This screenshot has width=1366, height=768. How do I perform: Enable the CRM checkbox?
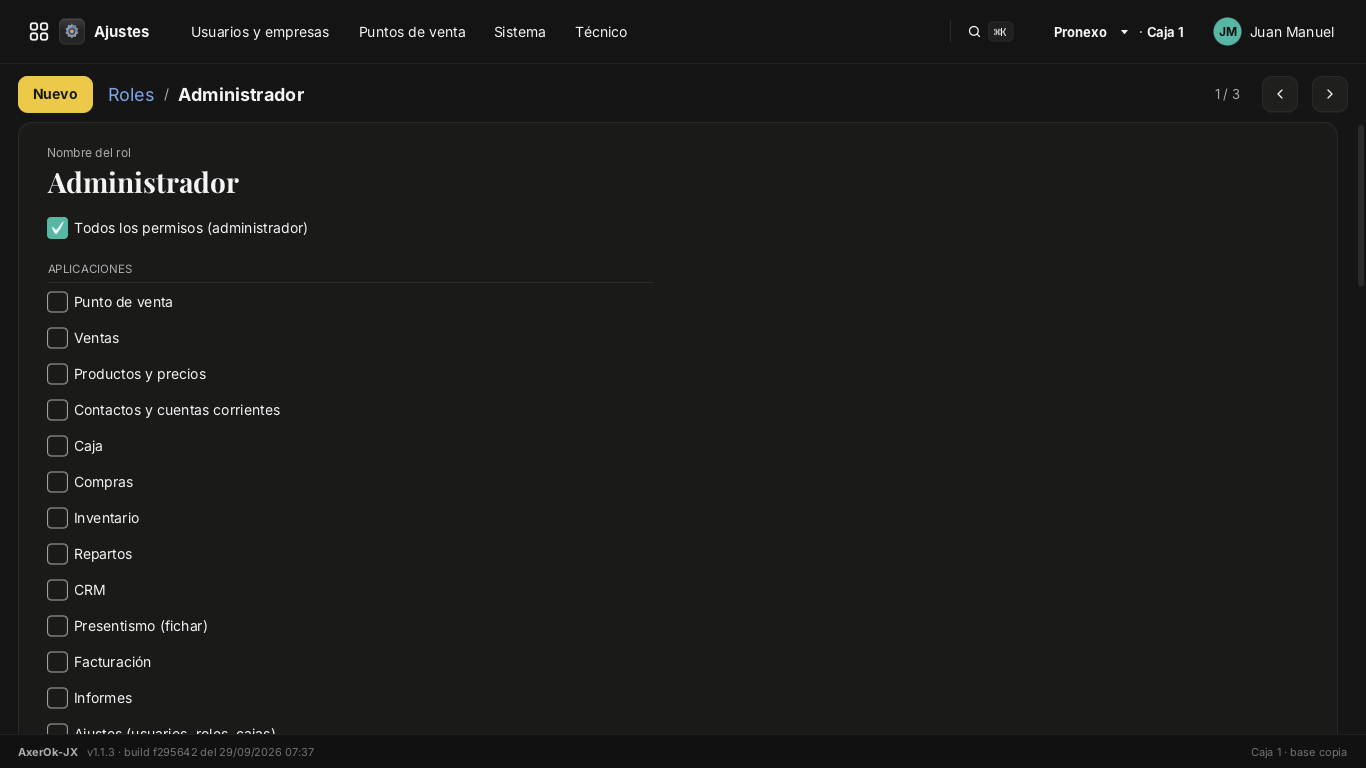click(x=57, y=590)
